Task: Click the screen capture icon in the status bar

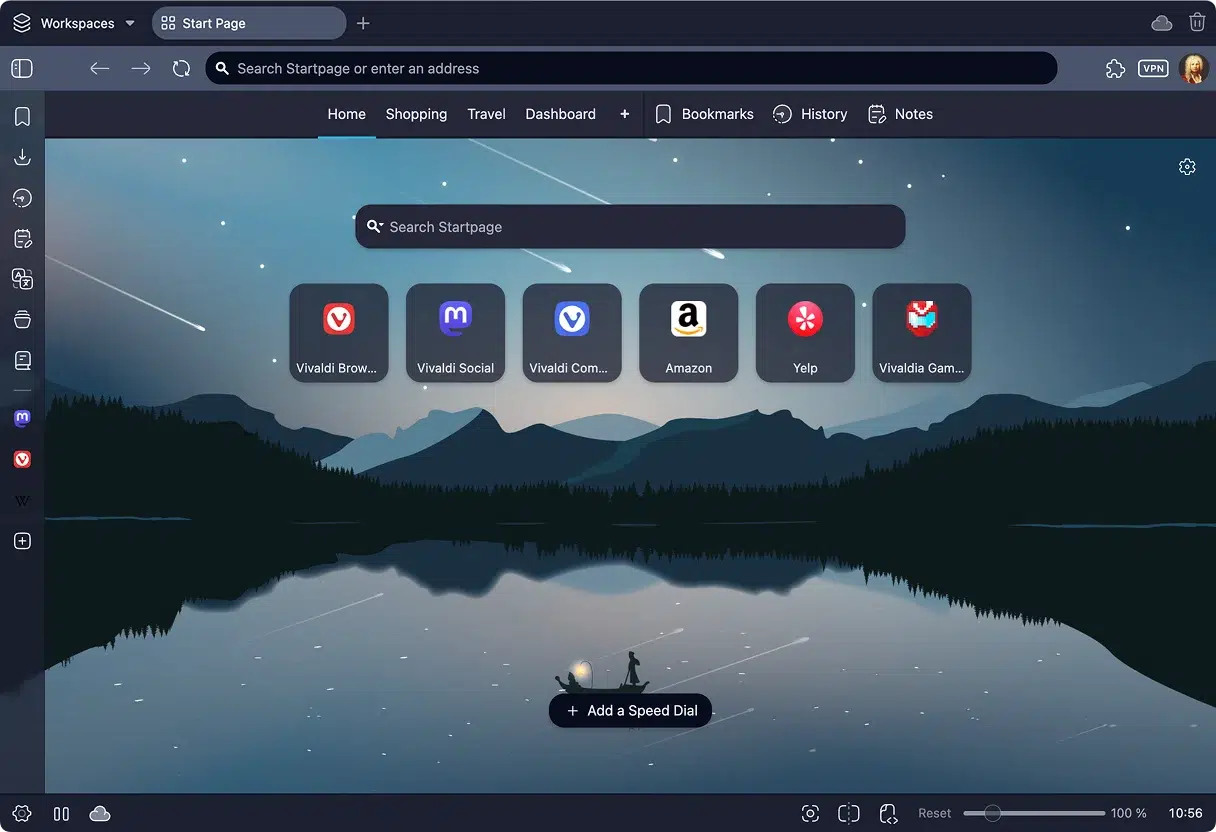Action: tap(811, 813)
